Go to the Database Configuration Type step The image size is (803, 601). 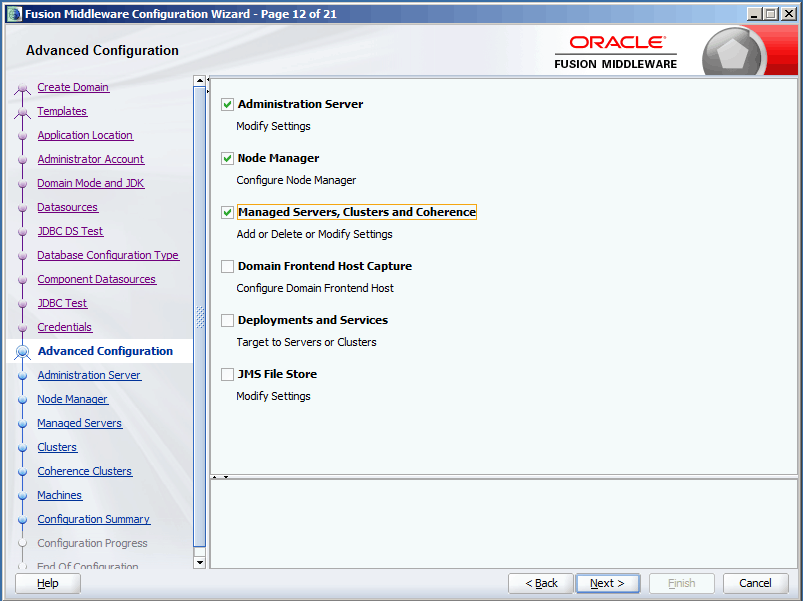(108, 255)
